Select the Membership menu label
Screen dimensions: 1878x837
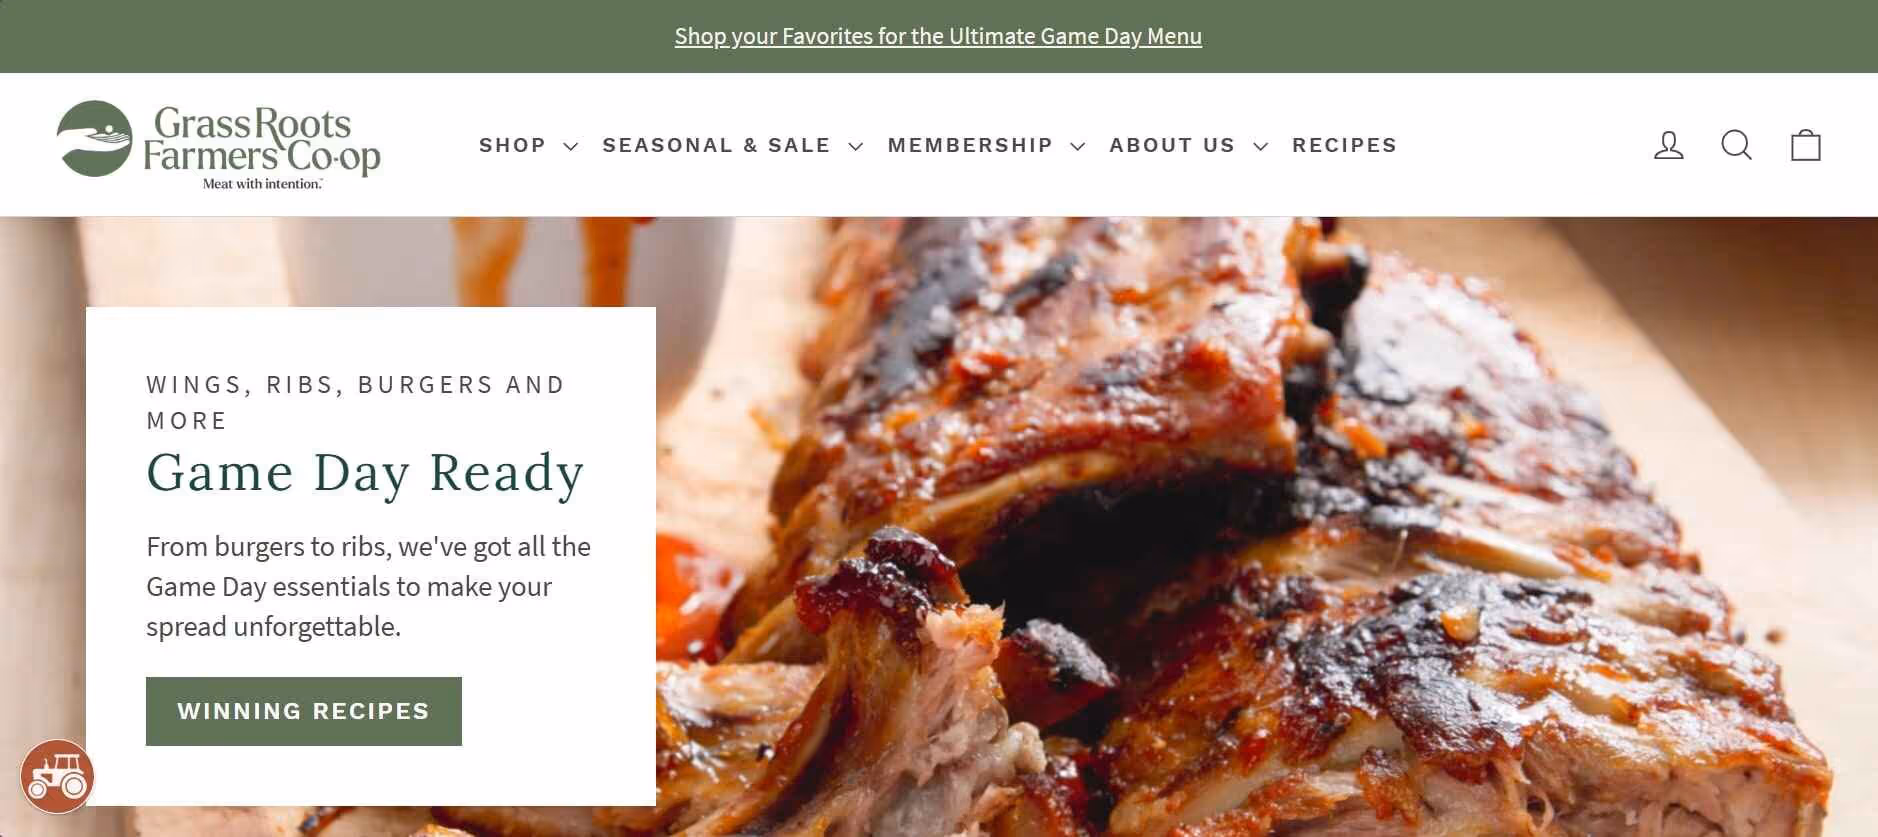coord(970,145)
